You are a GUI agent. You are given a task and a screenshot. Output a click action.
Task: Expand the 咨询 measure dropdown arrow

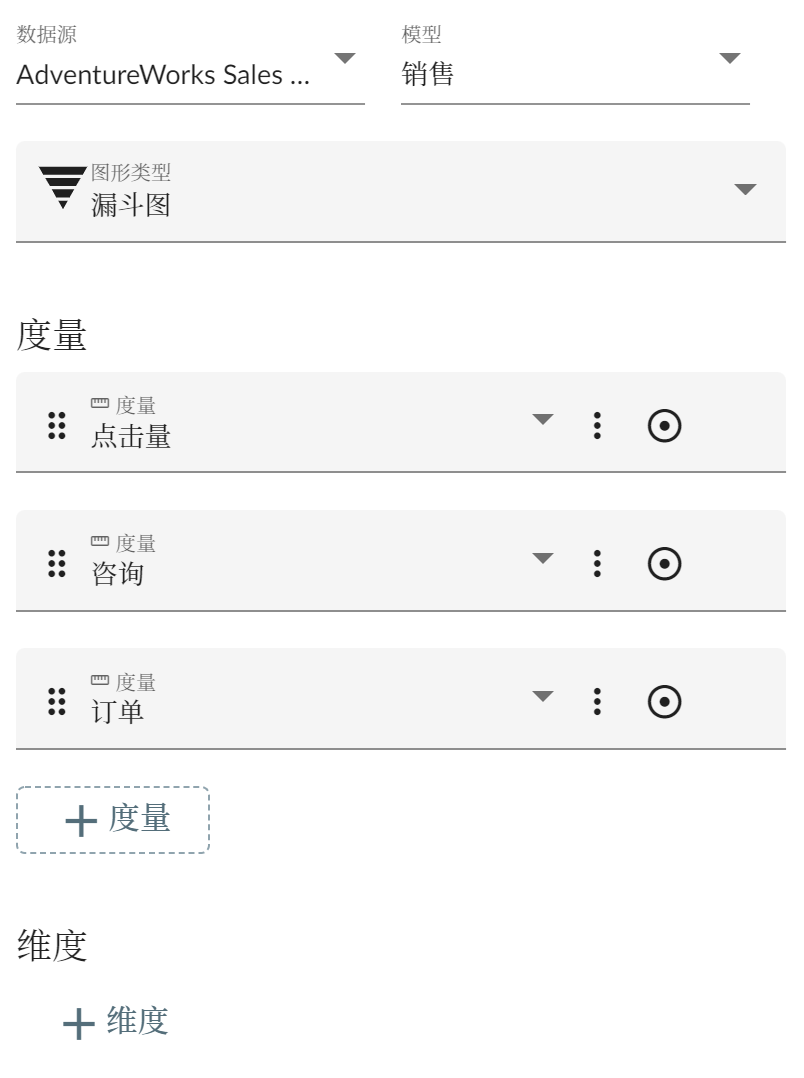tap(542, 558)
